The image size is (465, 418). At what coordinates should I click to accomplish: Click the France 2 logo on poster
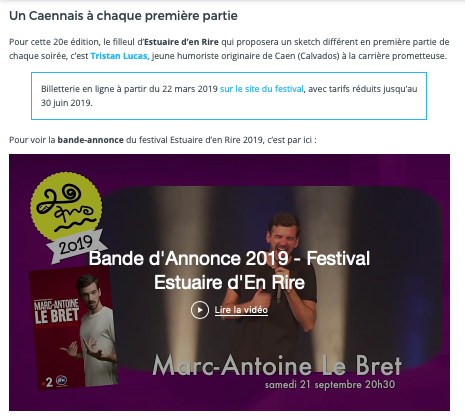(x=48, y=382)
